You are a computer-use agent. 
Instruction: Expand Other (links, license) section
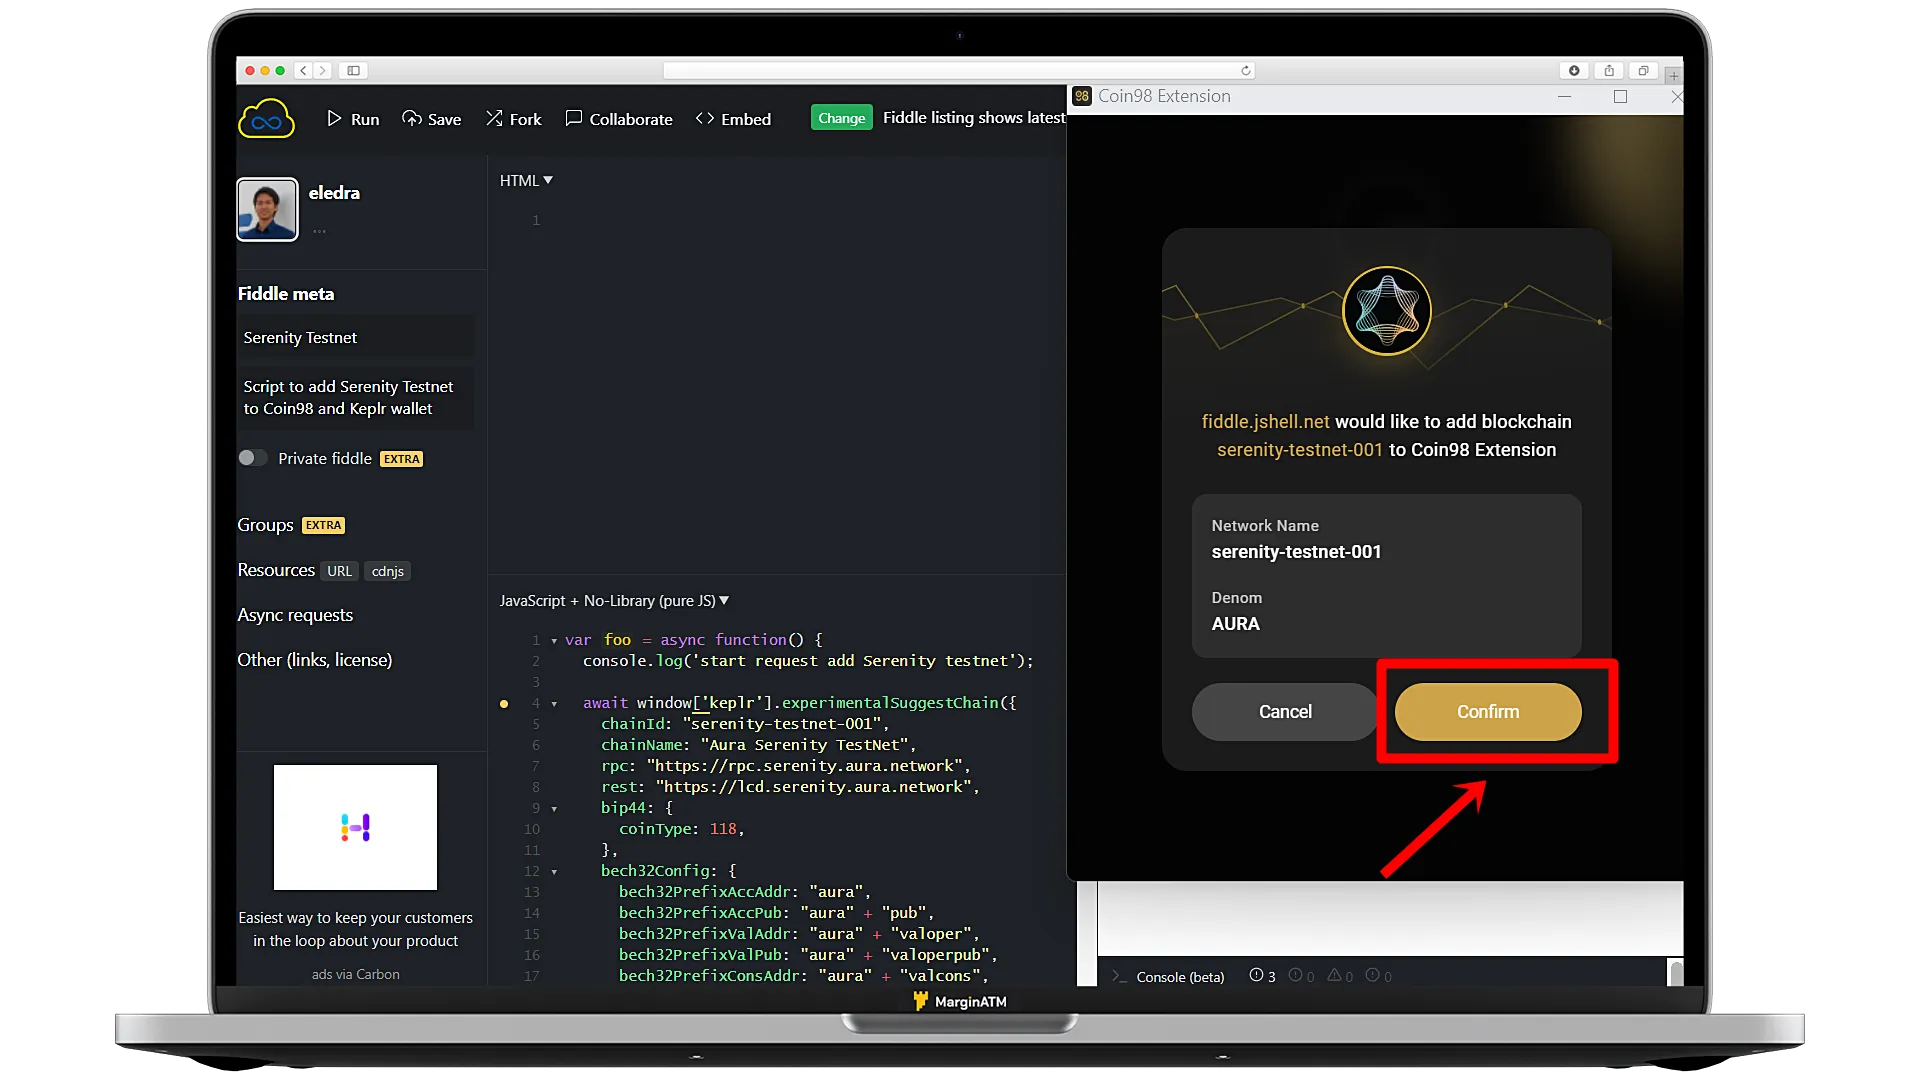click(315, 660)
